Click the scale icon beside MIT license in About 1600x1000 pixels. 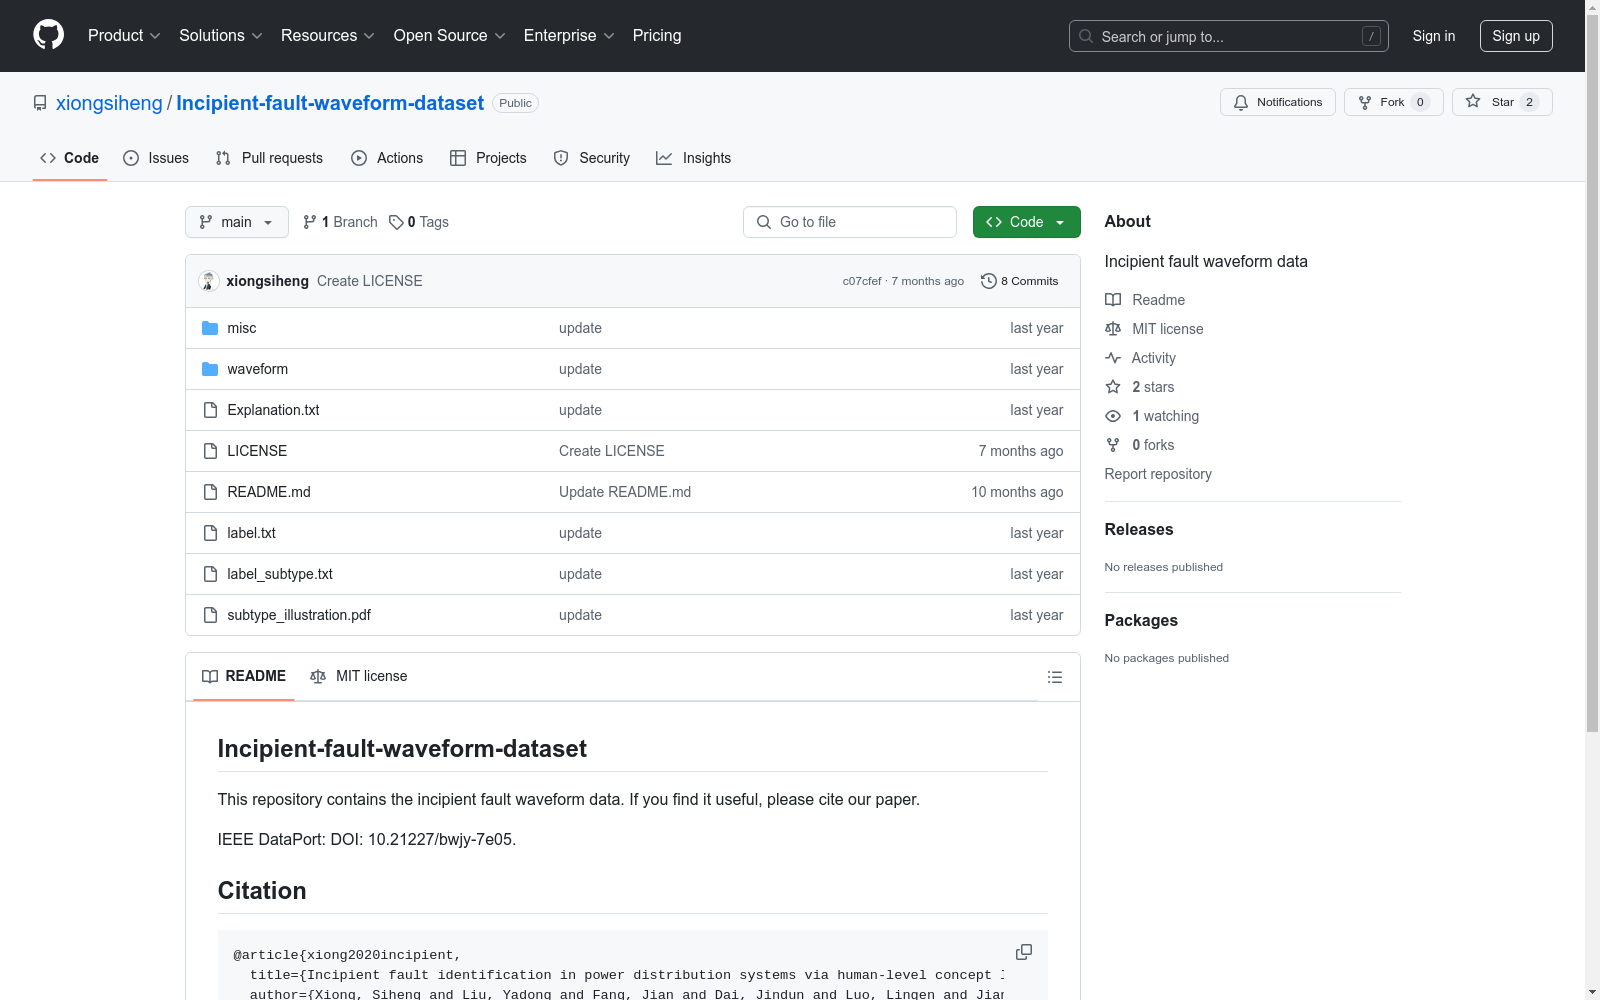pyautogui.click(x=1113, y=329)
